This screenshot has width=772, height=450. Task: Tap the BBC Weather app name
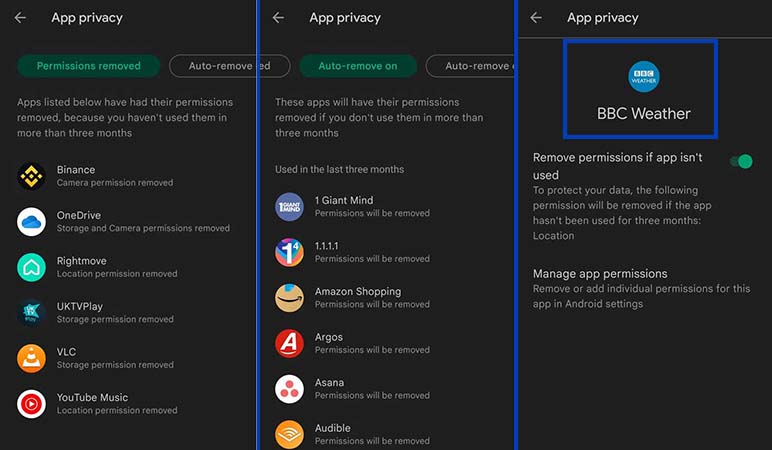(643, 114)
